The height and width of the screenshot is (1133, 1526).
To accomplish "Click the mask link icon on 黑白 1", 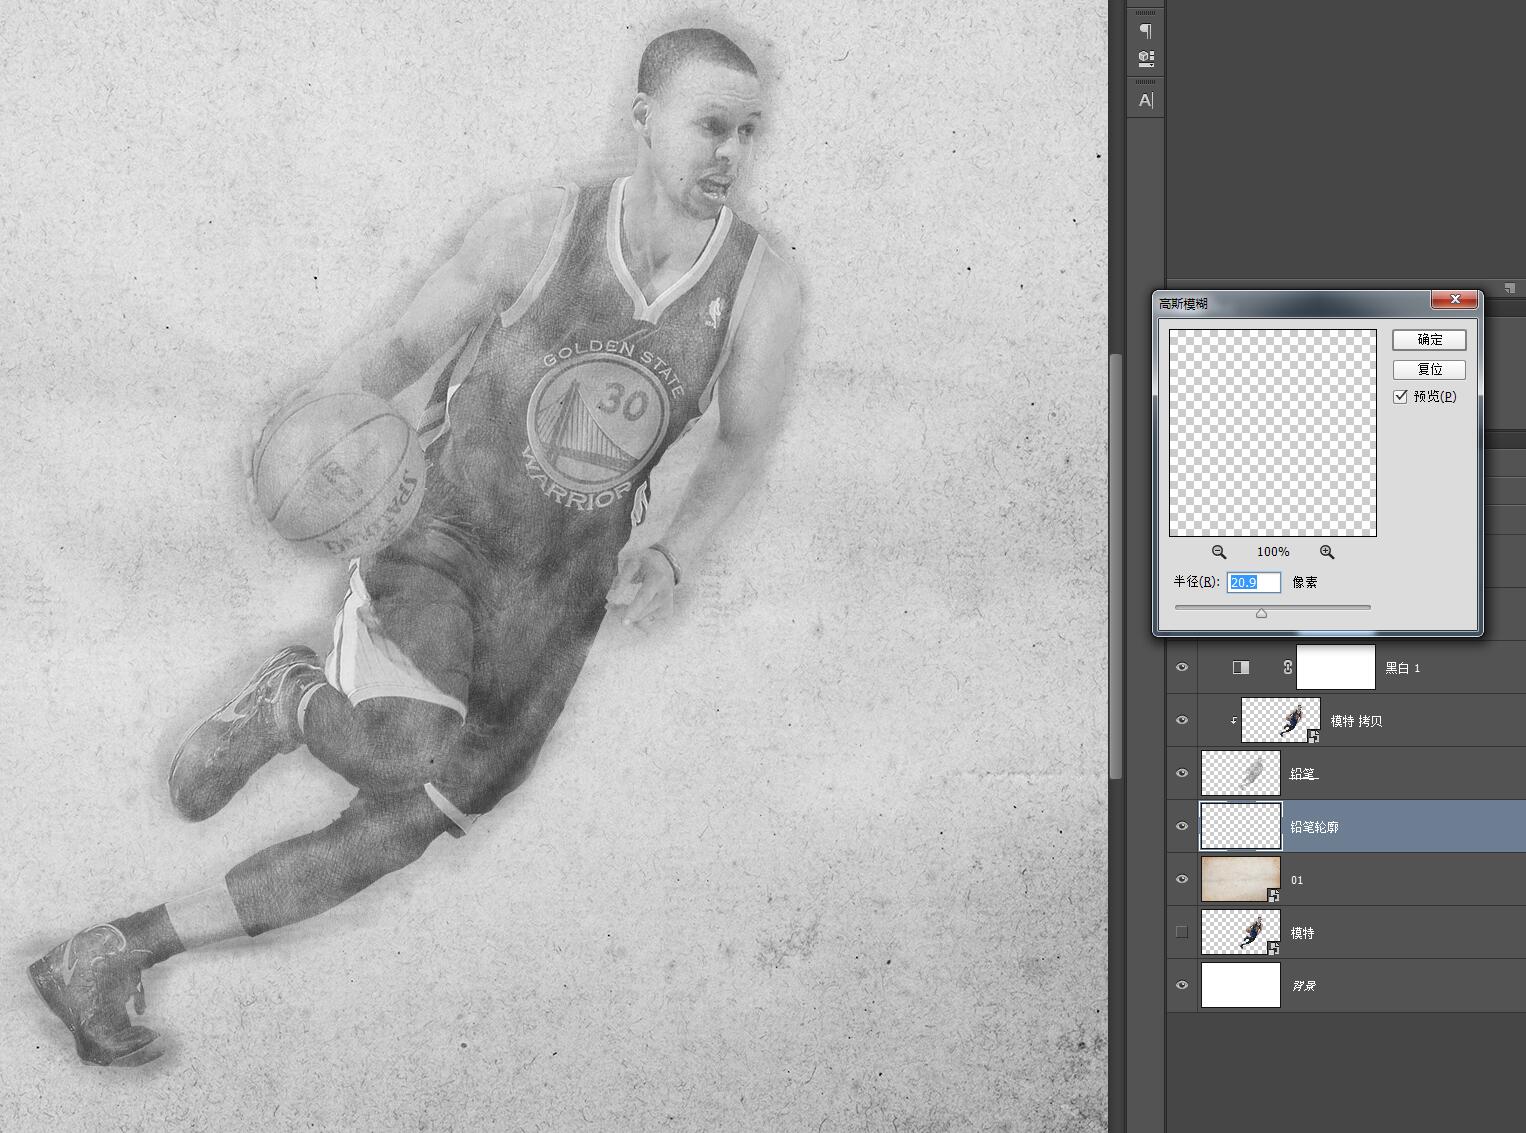I will pos(1287,668).
